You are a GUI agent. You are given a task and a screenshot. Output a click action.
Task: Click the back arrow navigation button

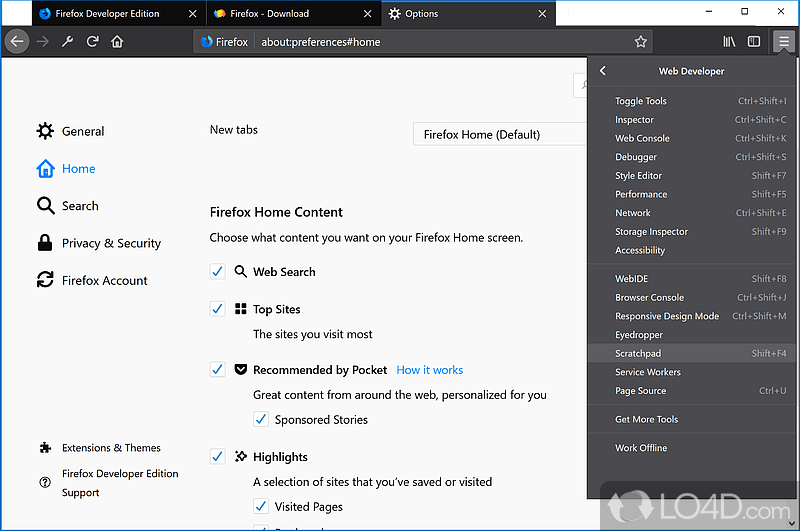17,41
